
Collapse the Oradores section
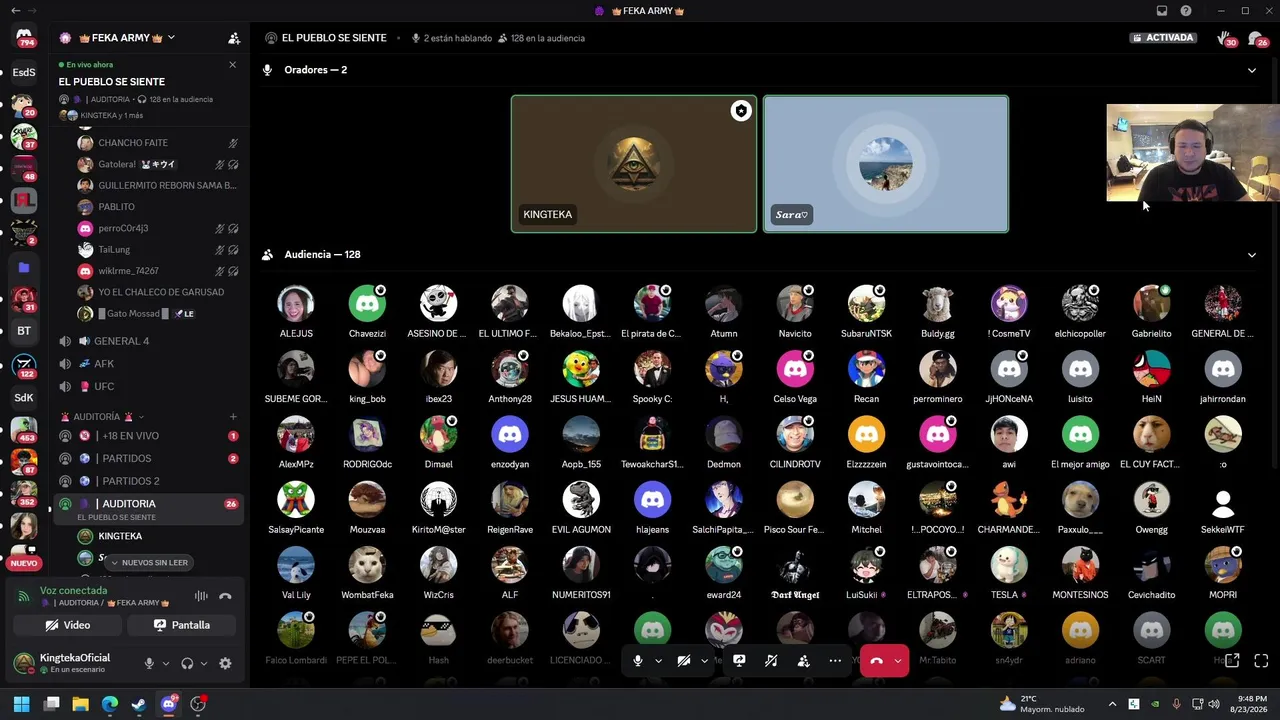pos(1251,70)
